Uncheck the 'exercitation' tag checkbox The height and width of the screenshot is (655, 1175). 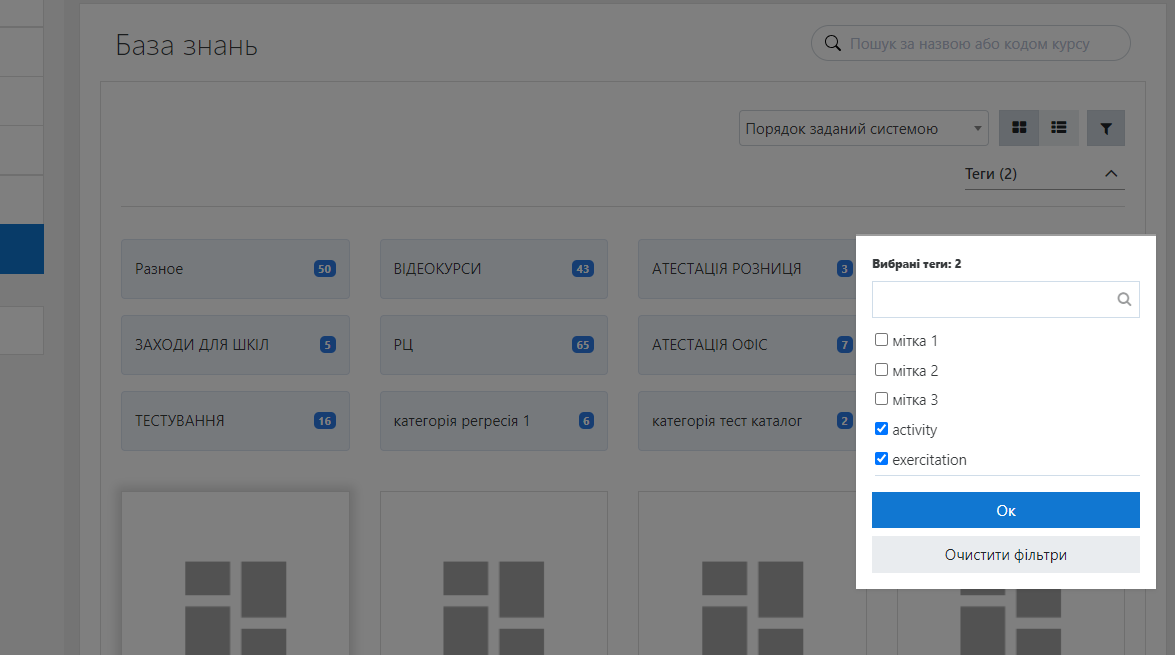[x=881, y=459]
